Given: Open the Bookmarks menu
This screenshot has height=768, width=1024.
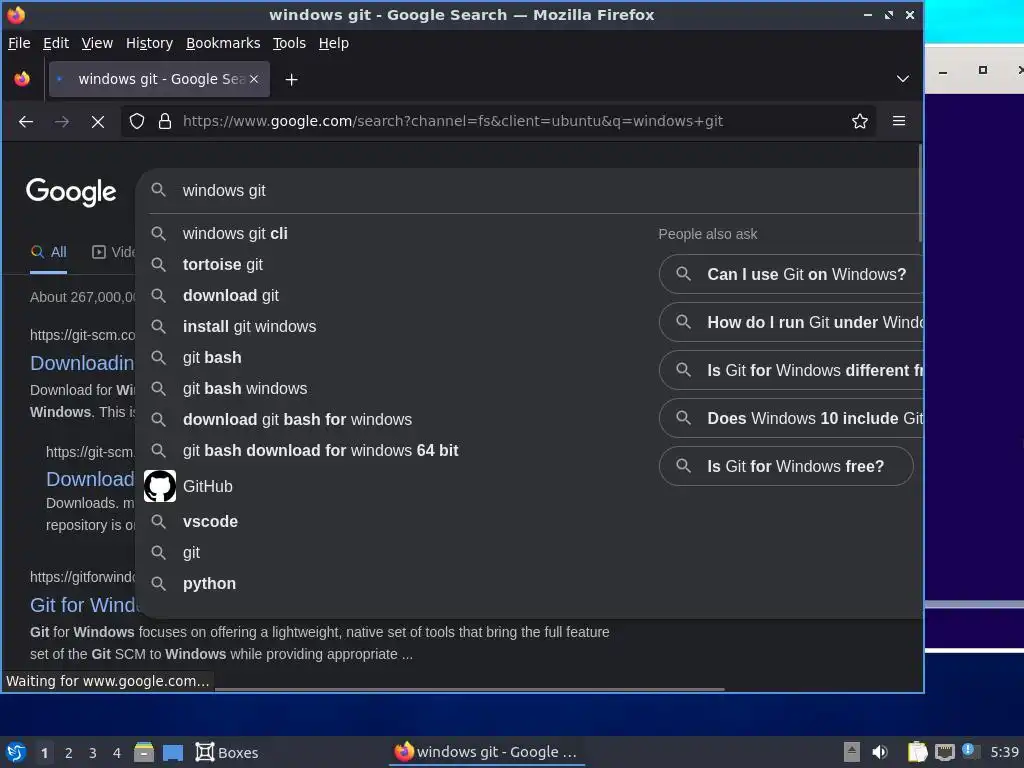Looking at the screenshot, I should [223, 43].
